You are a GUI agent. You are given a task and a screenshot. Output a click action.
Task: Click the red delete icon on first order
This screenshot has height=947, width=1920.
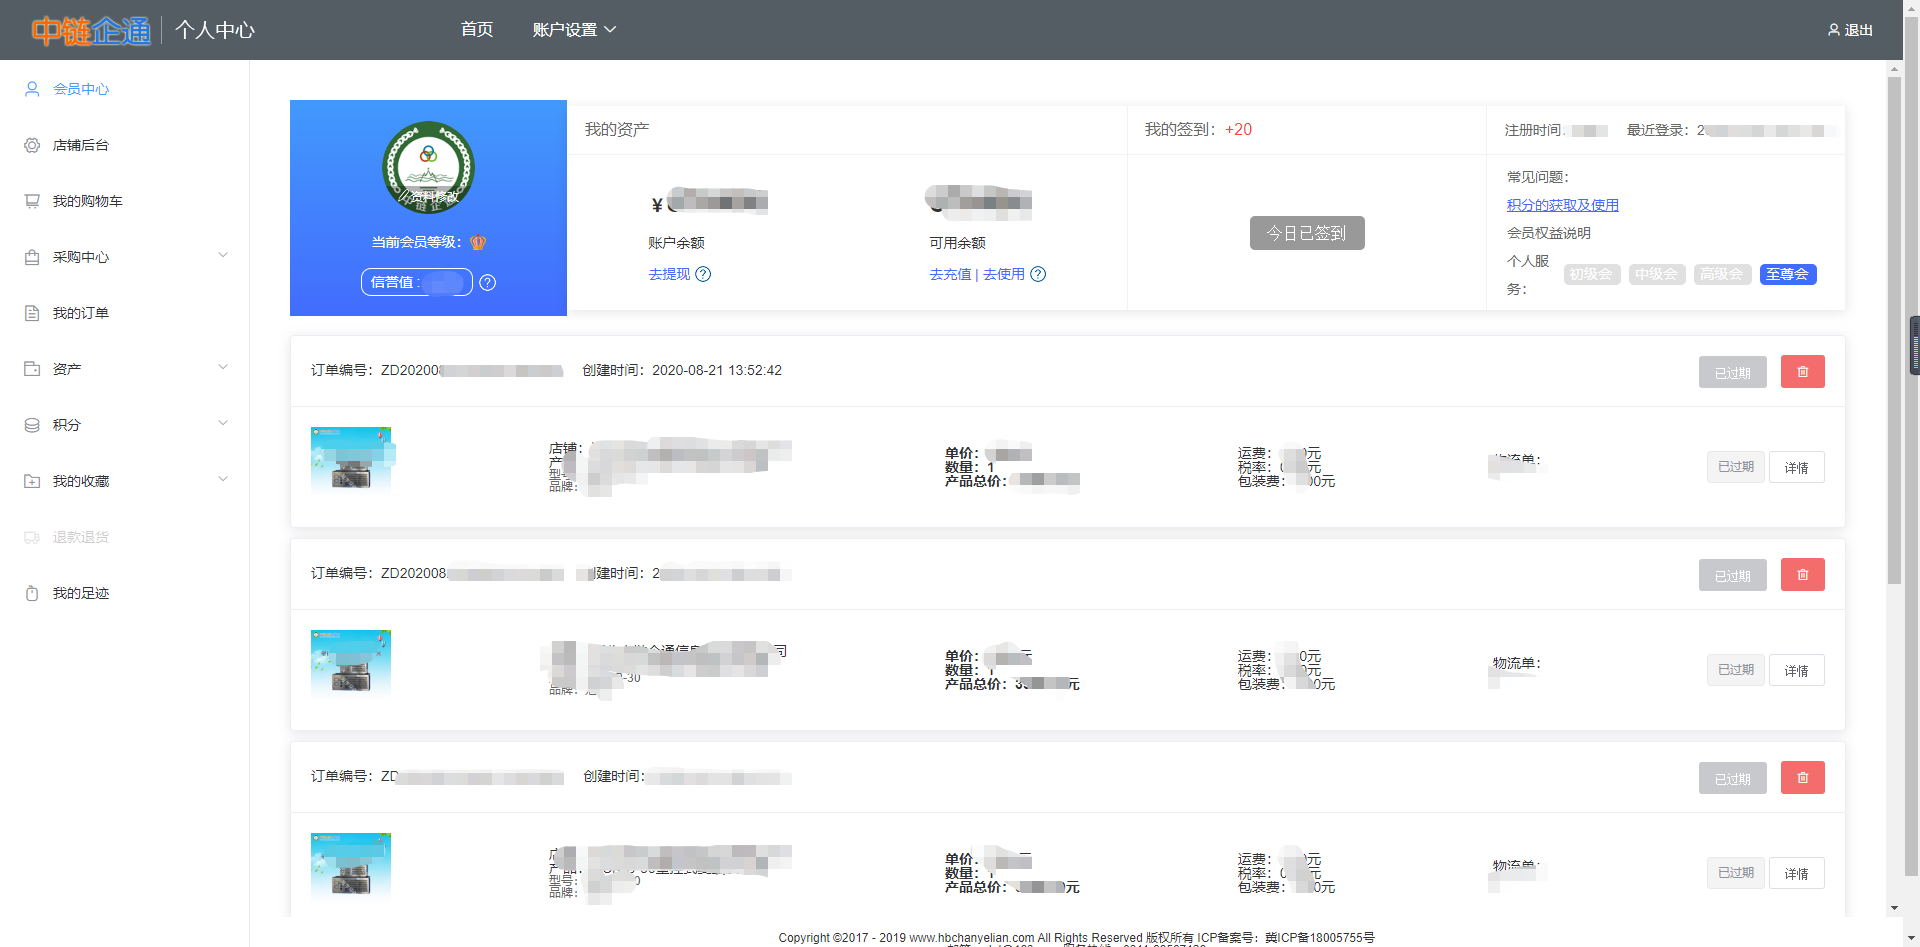pos(1802,372)
